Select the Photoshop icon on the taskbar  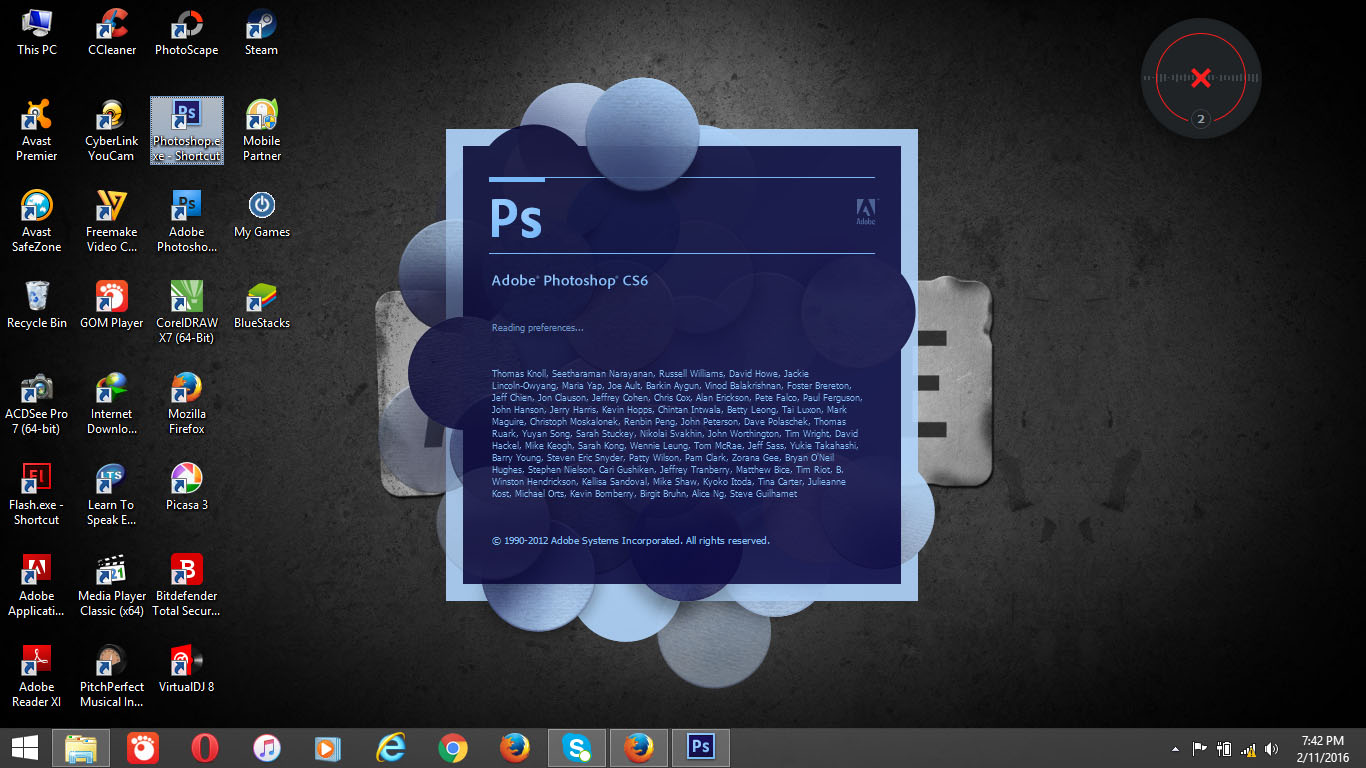(700, 747)
